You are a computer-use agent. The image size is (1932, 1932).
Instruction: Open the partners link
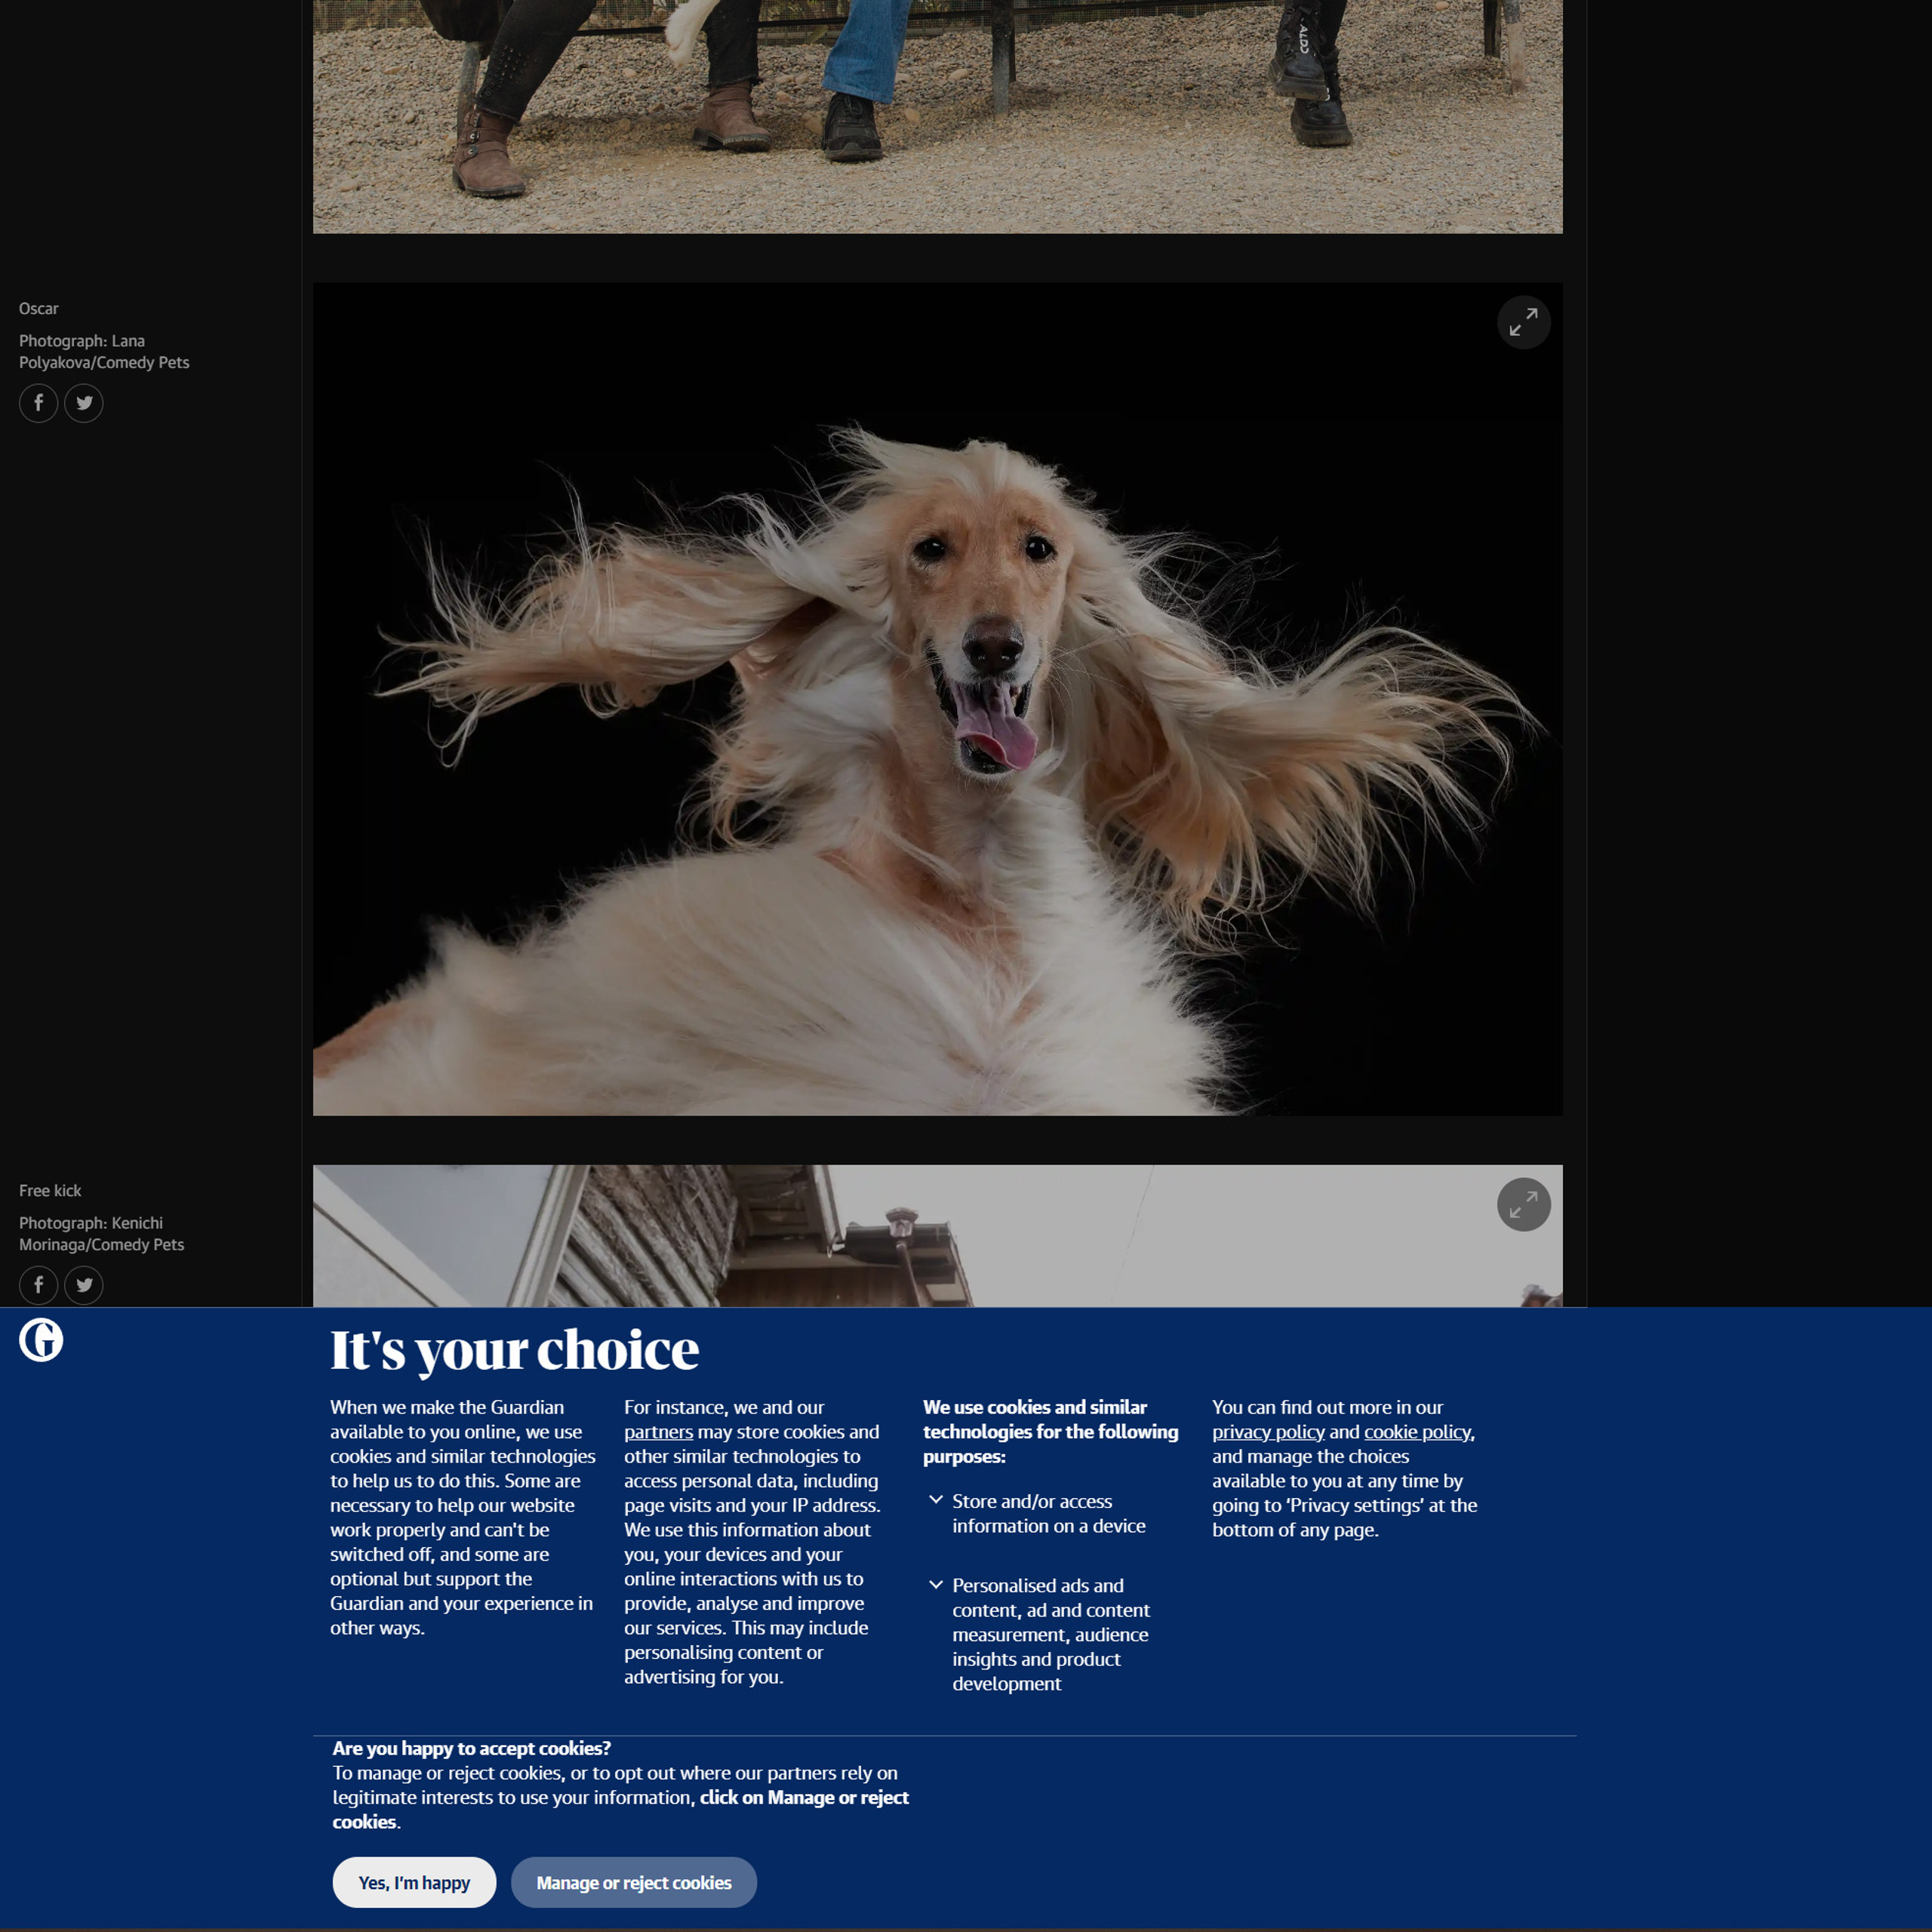tap(658, 1432)
